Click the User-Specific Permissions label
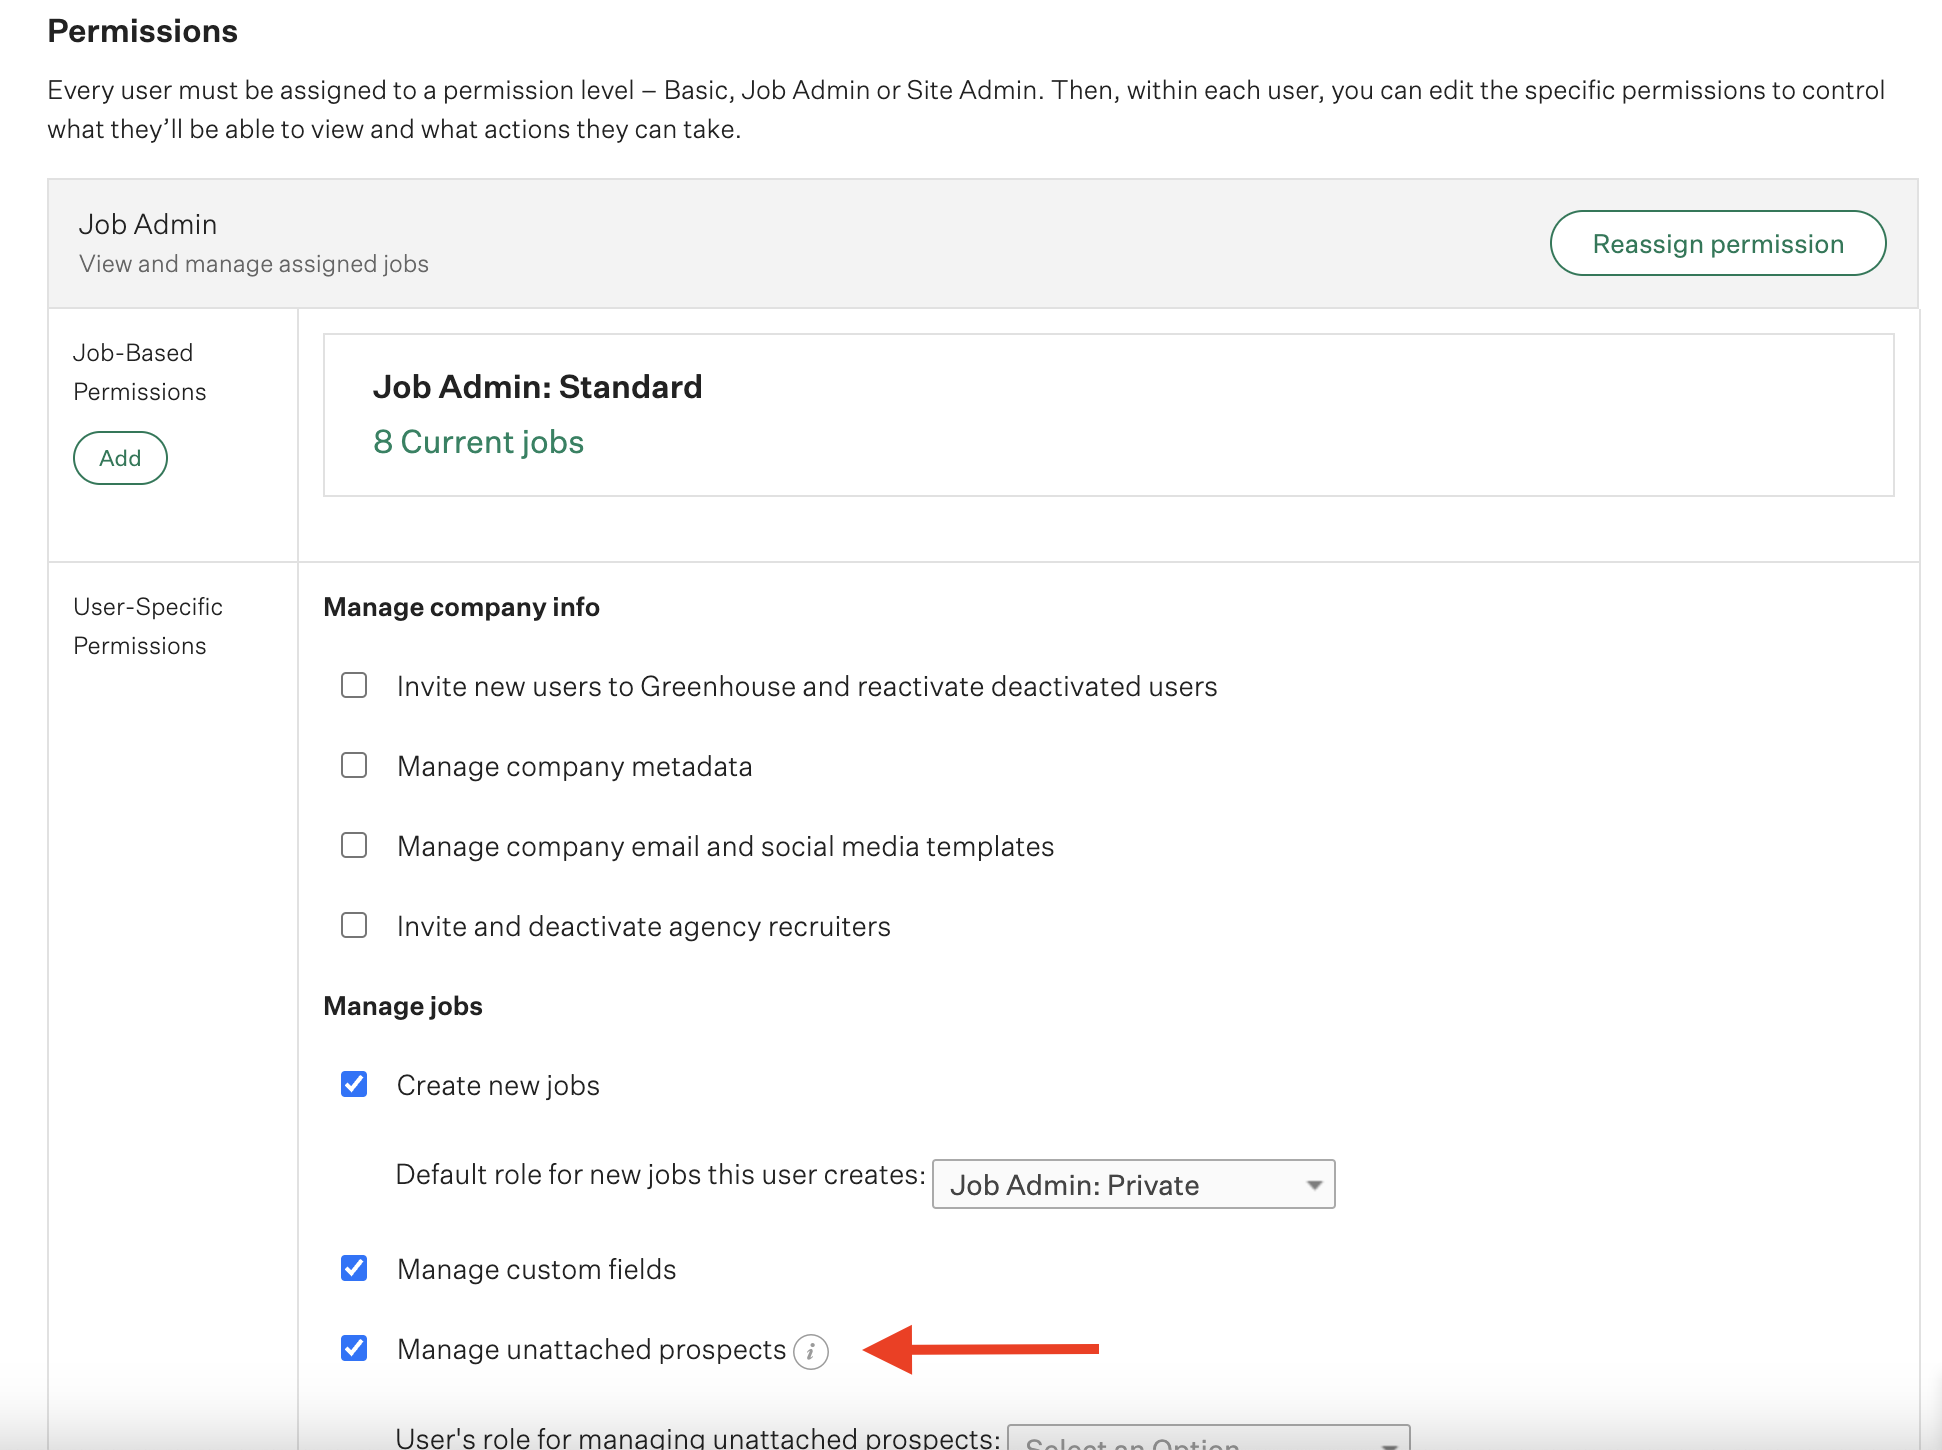 [x=148, y=626]
